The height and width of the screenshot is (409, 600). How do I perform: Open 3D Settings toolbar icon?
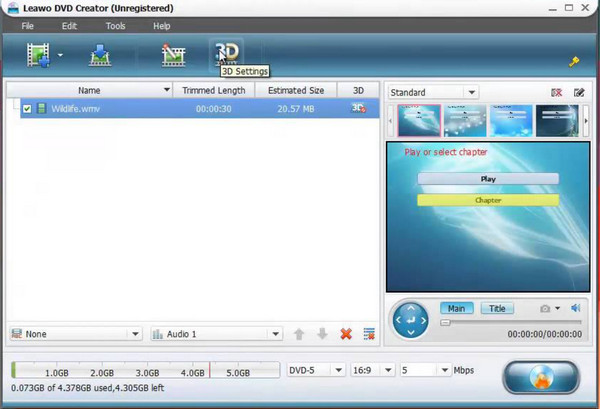pos(227,54)
